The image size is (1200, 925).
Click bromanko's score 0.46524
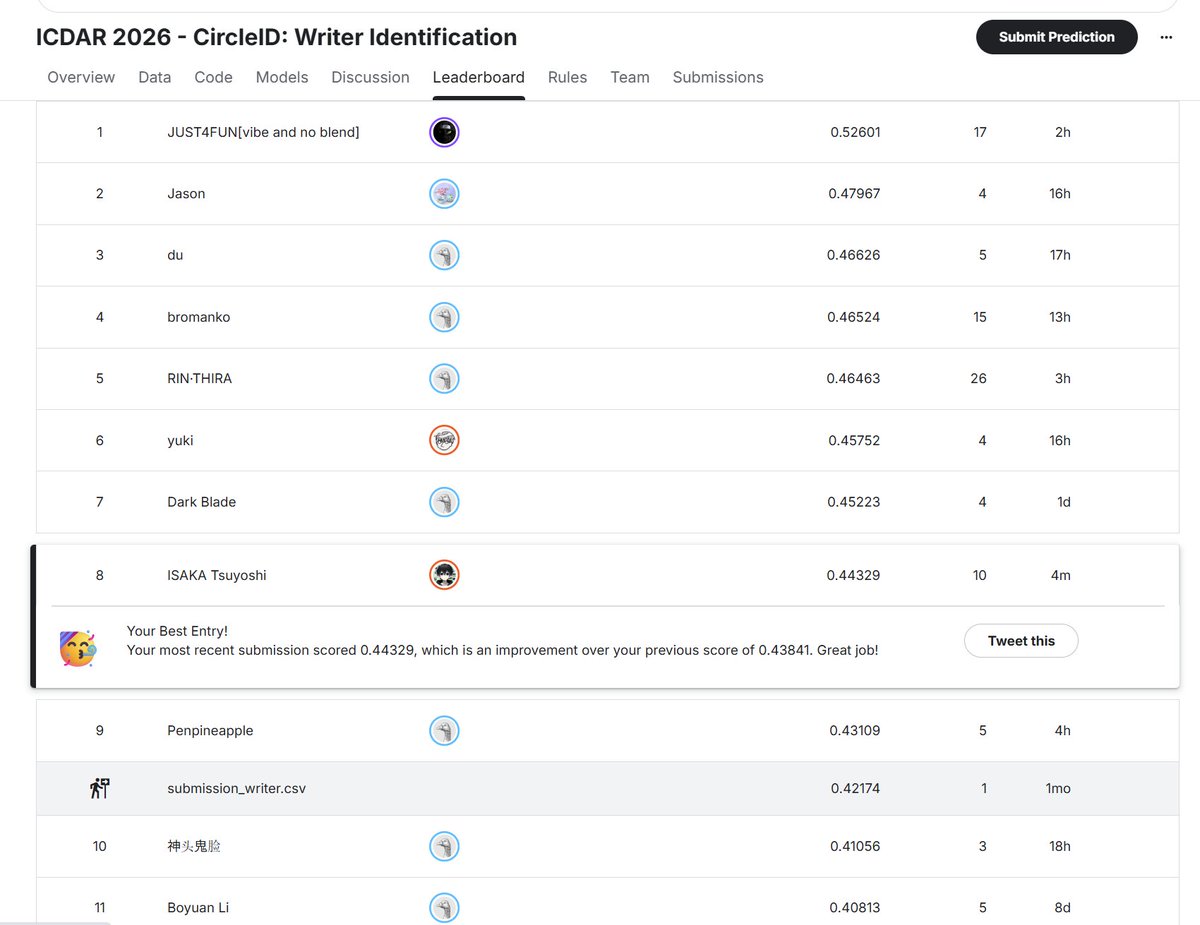coord(854,317)
